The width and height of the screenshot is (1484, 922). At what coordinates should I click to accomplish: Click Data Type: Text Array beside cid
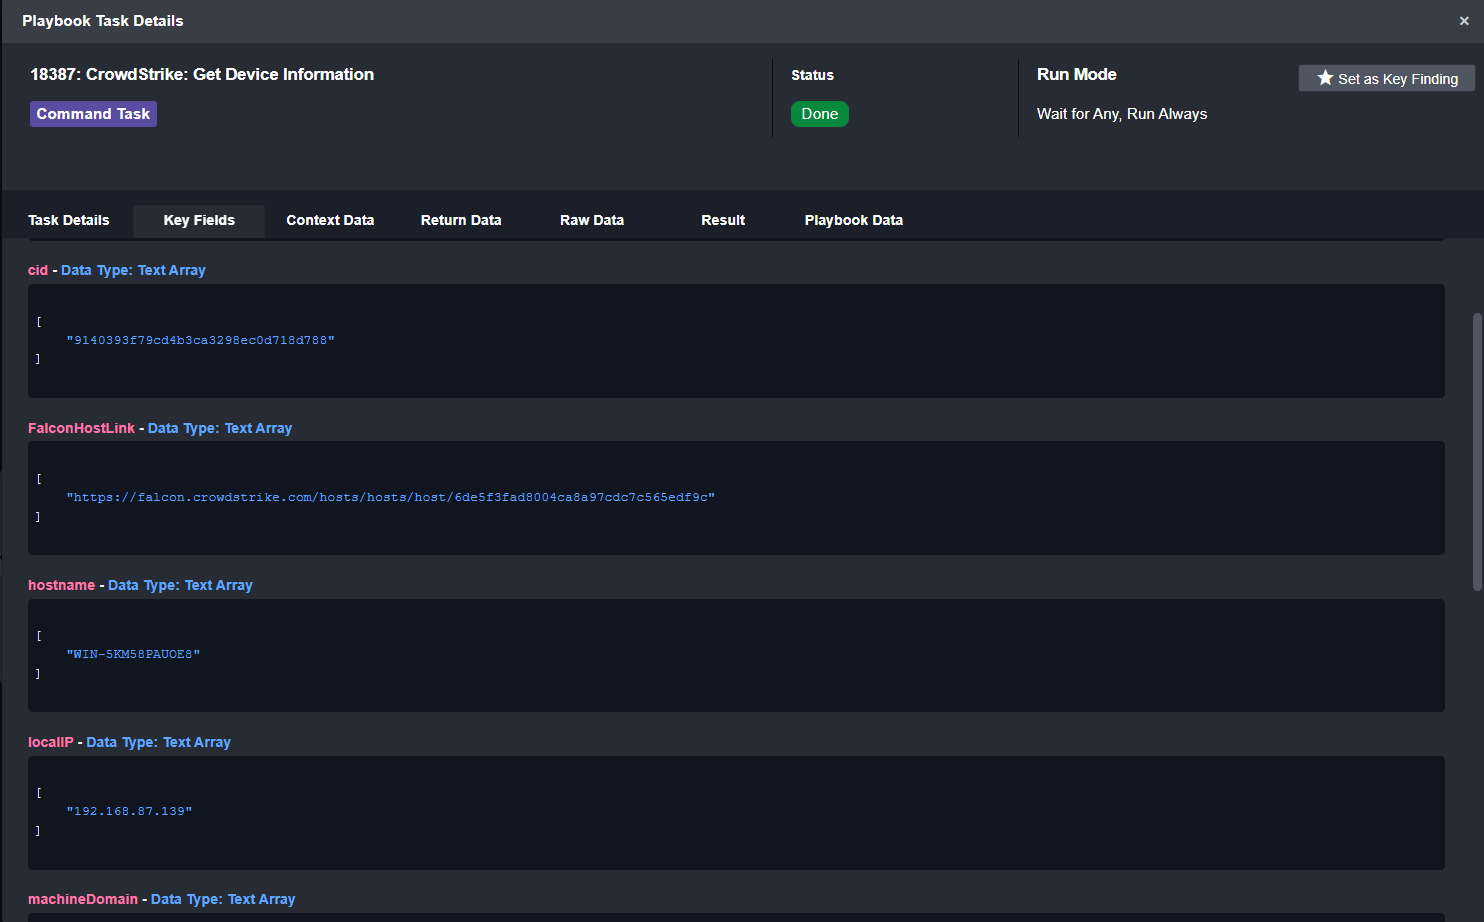(x=133, y=270)
